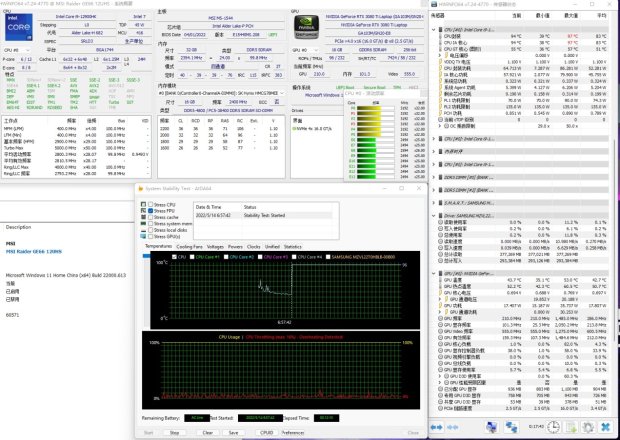Viewport: 620px width, 440px height.
Task: Switch to the Cooling Fans tab
Action: pyautogui.click(x=189, y=247)
